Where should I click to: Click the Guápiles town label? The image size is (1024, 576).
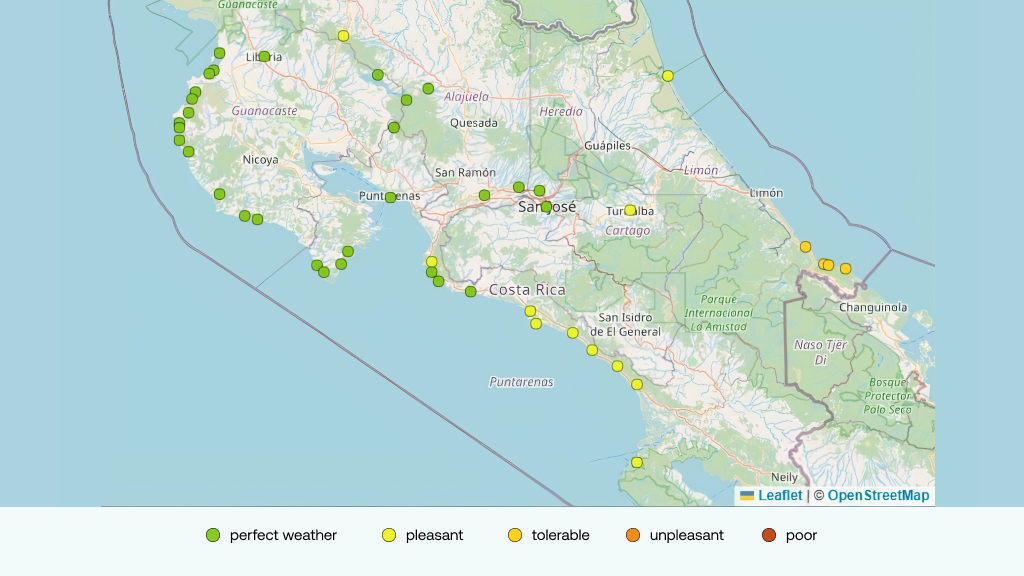point(607,146)
